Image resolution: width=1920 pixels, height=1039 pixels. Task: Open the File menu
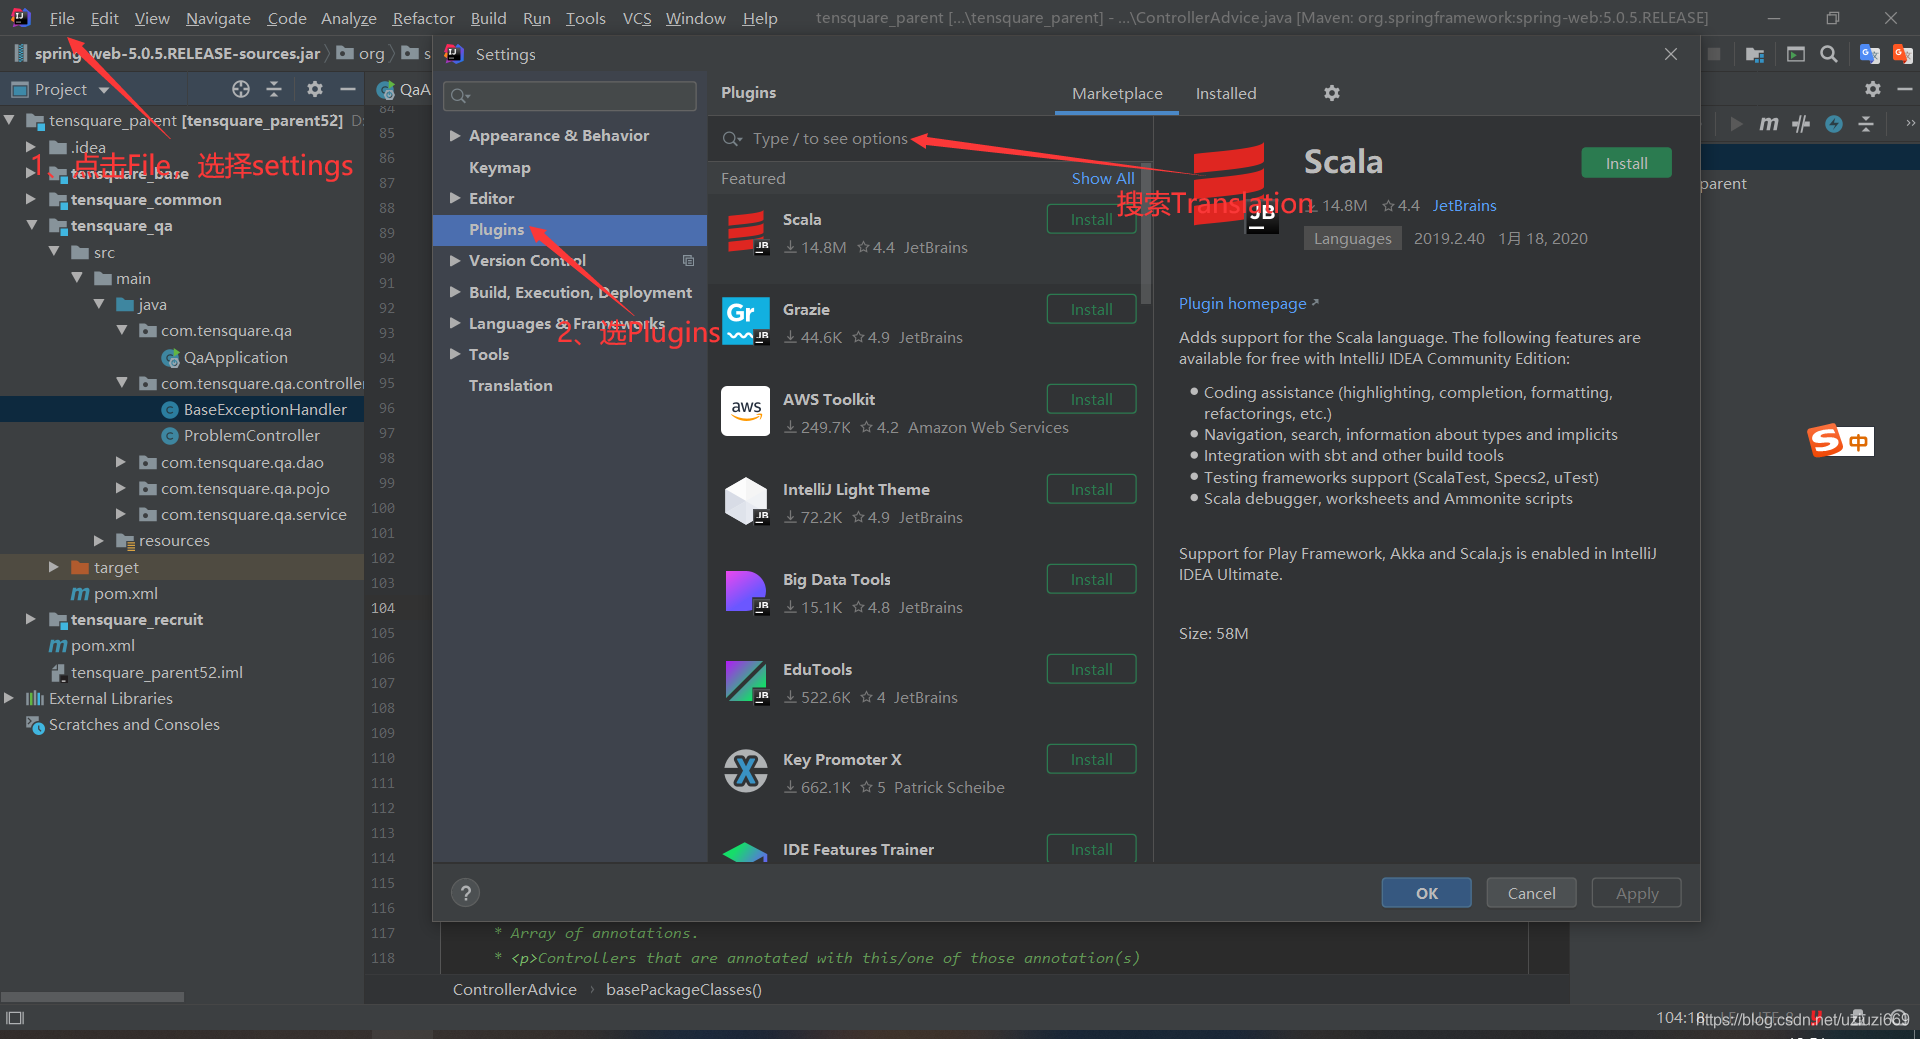point(62,18)
